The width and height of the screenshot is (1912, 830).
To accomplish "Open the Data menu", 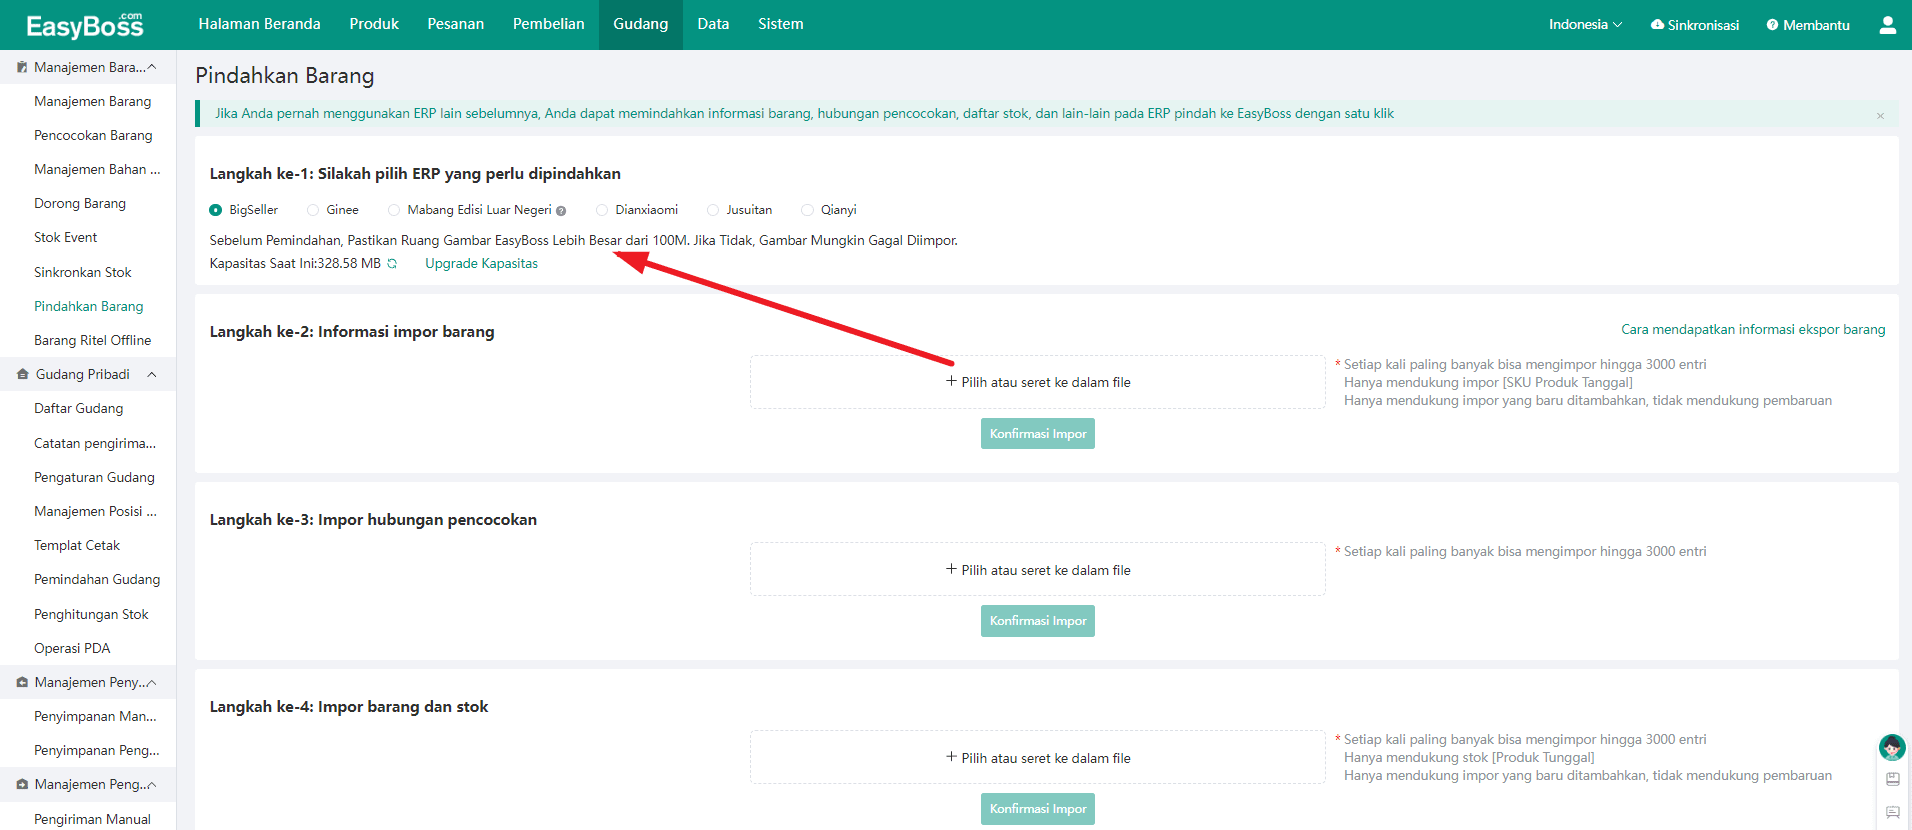I will point(713,24).
